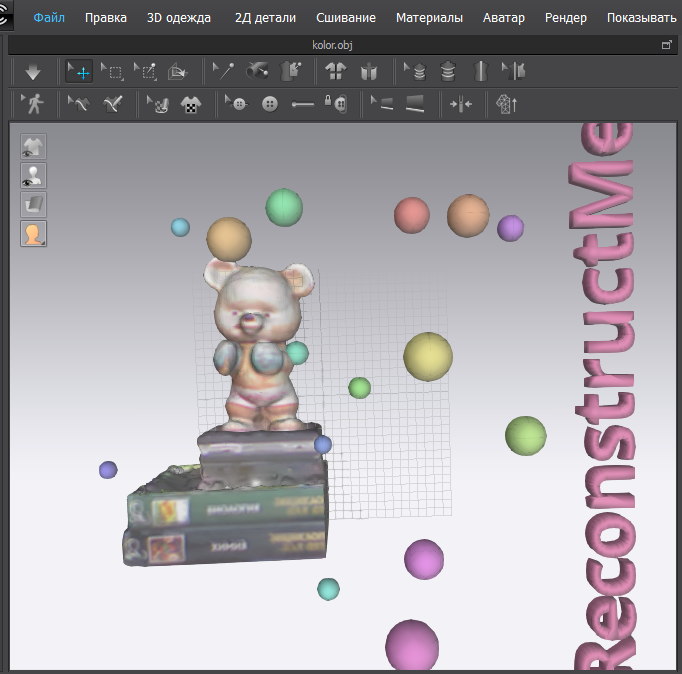Image resolution: width=682 pixels, height=674 pixels.
Task: Click the Reset 3D Arrangement shirt icon
Action: [337, 71]
